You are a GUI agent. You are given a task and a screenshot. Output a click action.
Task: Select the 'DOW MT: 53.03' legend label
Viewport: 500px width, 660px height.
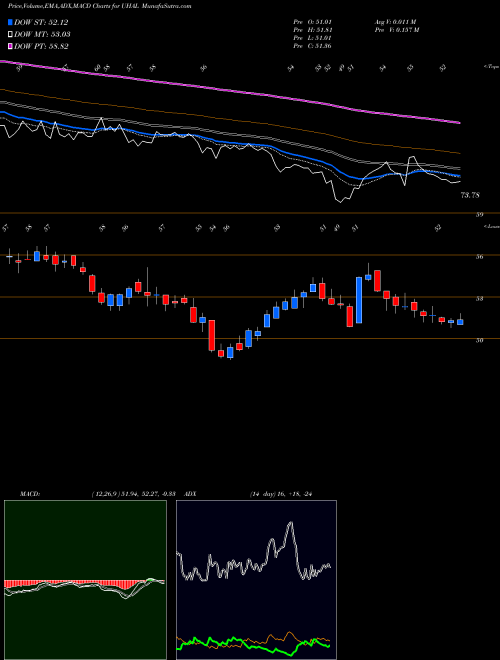[x=42, y=35]
